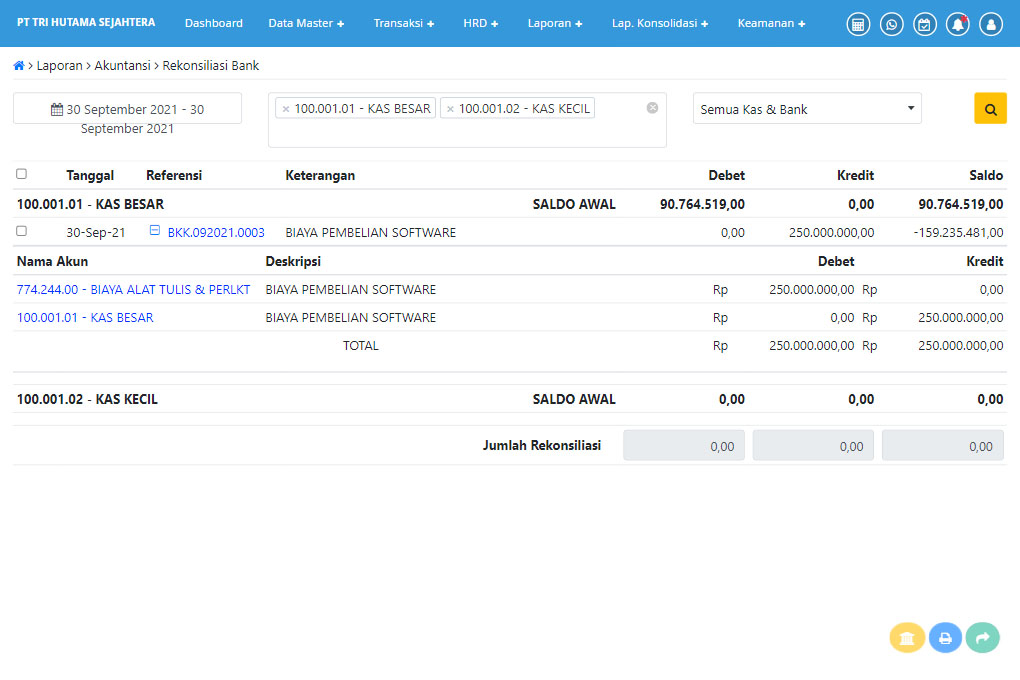
Task: Open the notifications bell
Action: 958,24
